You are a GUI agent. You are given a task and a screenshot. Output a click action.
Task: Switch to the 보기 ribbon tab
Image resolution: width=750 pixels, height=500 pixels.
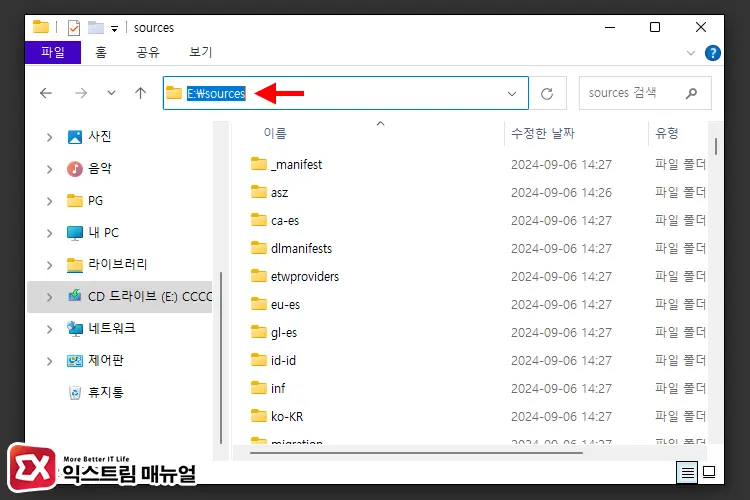pos(200,52)
